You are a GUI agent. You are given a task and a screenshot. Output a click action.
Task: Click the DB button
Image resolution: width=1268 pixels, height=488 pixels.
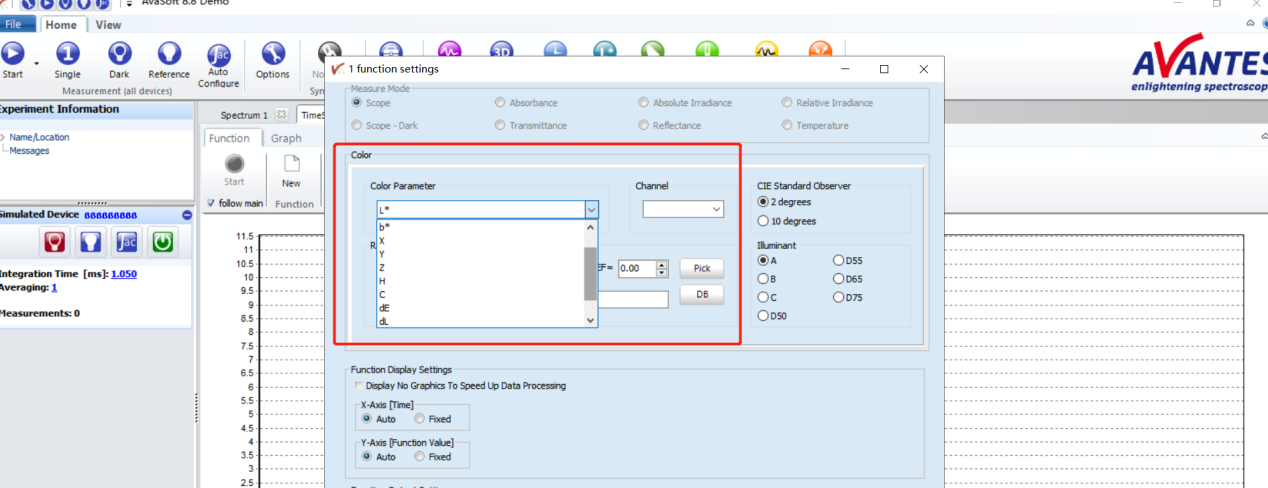[x=701, y=295]
